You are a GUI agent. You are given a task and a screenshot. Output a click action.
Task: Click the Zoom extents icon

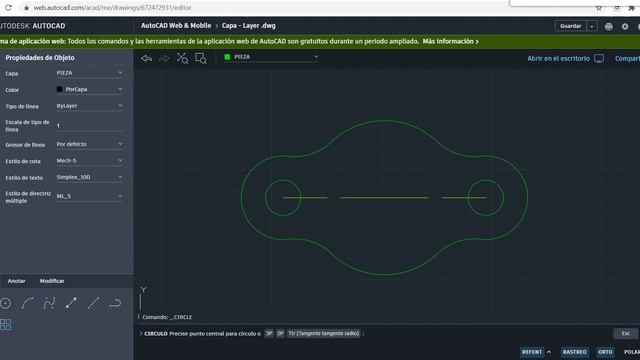182,58
